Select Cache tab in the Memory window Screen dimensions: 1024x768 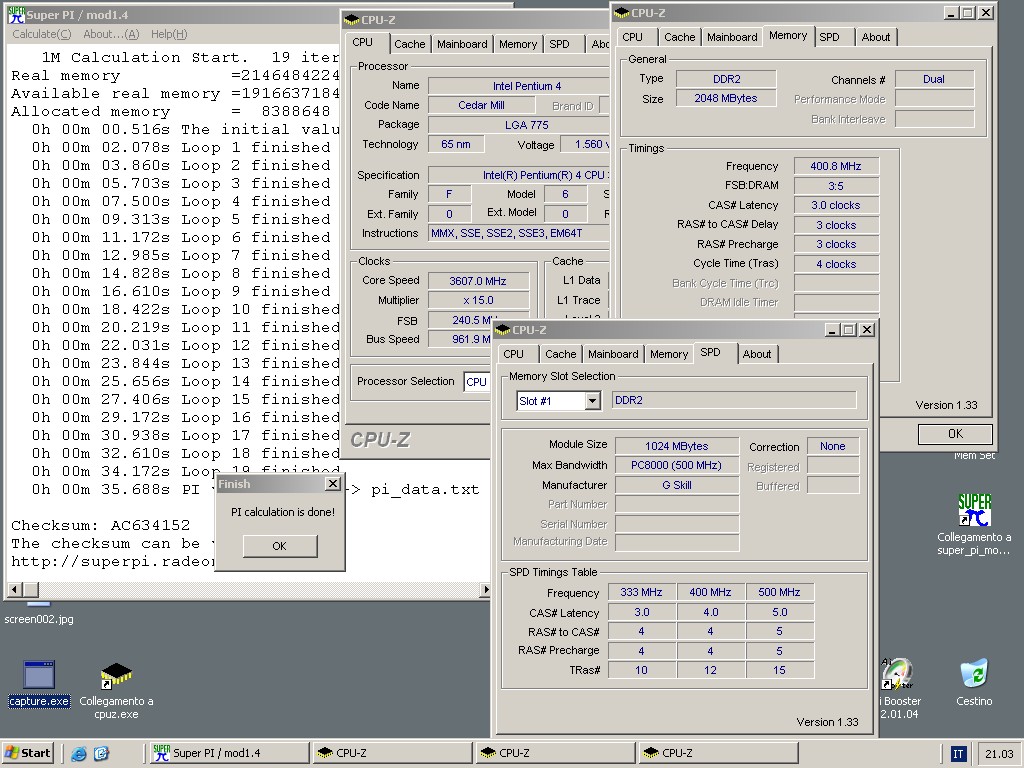click(679, 37)
